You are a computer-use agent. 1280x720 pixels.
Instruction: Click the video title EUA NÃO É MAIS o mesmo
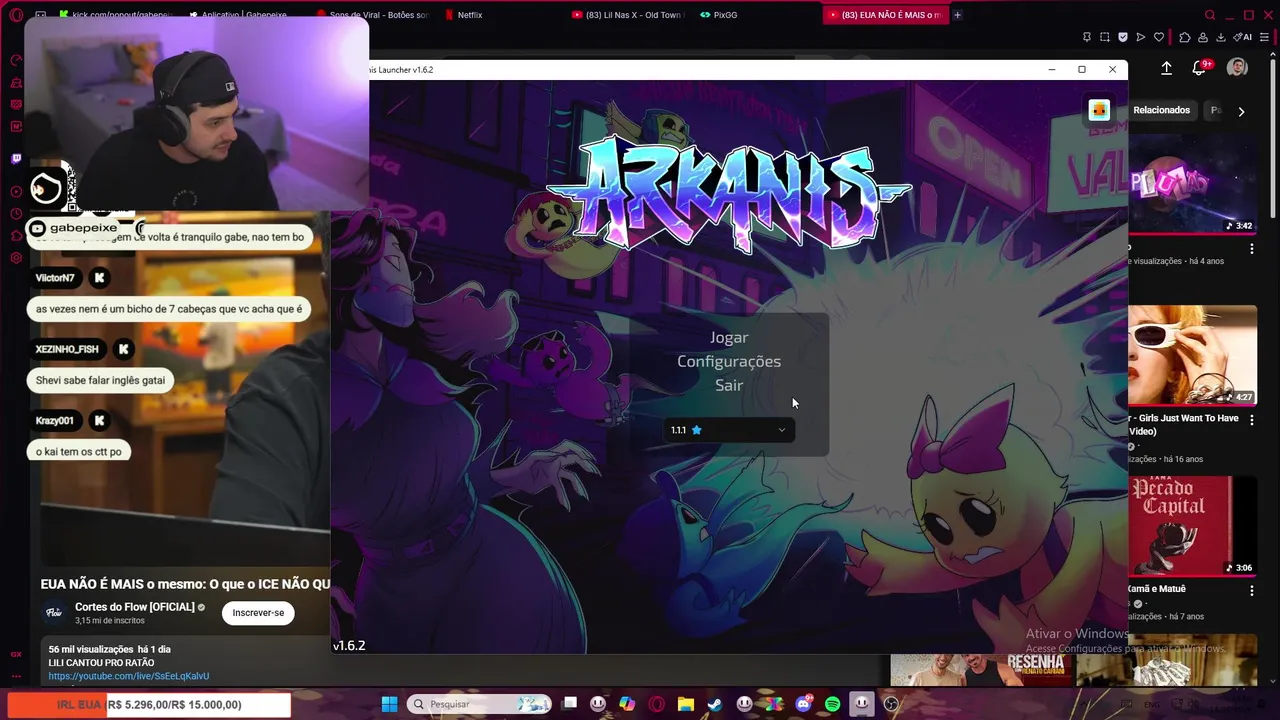[185, 584]
